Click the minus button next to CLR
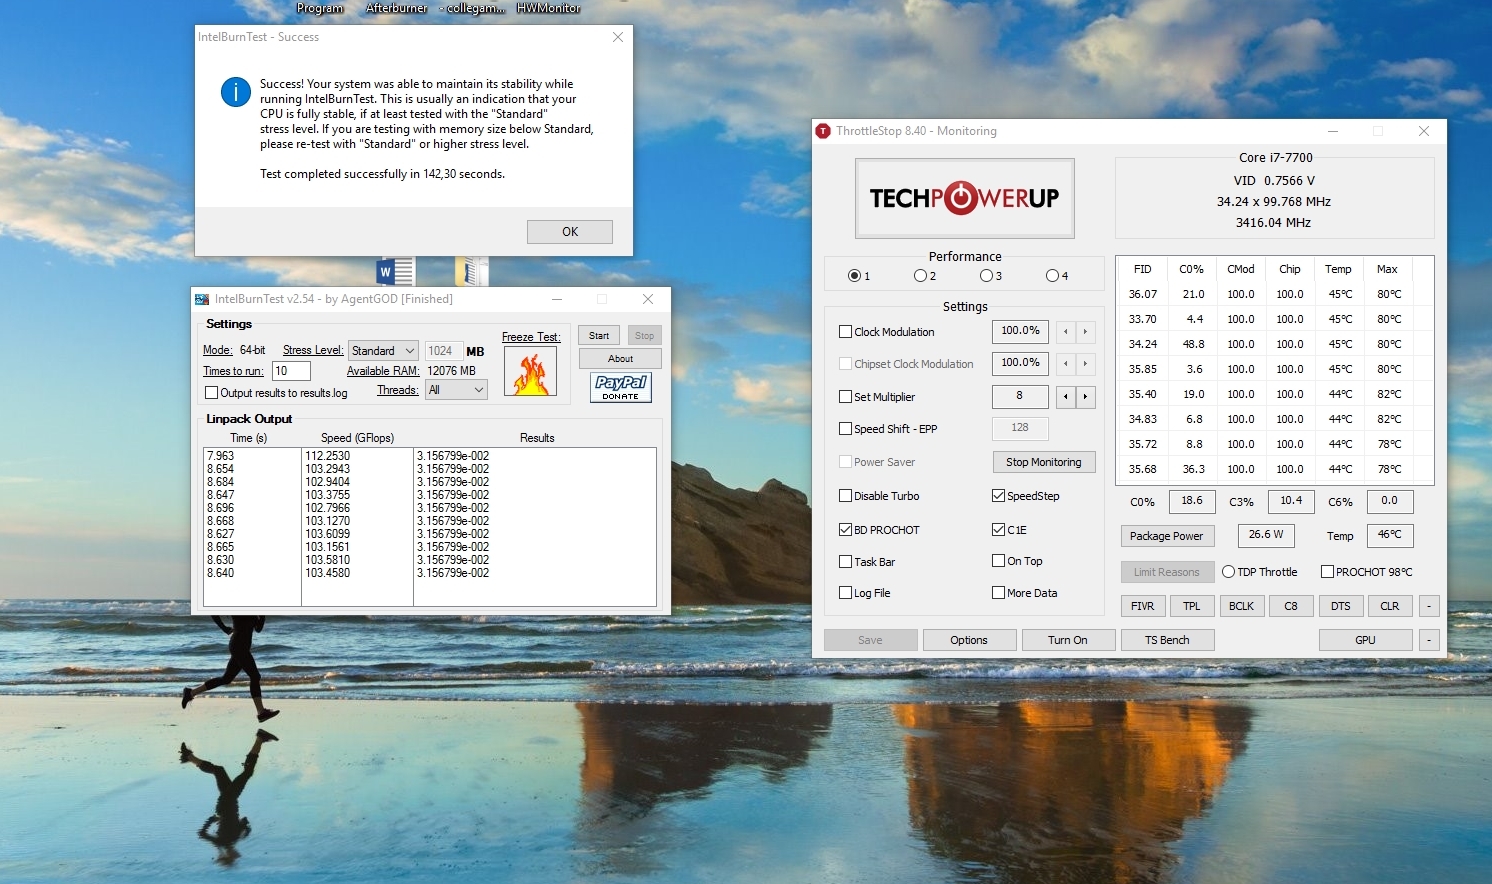The width and height of the screenshot is (1492, 884). (1429, 606)
